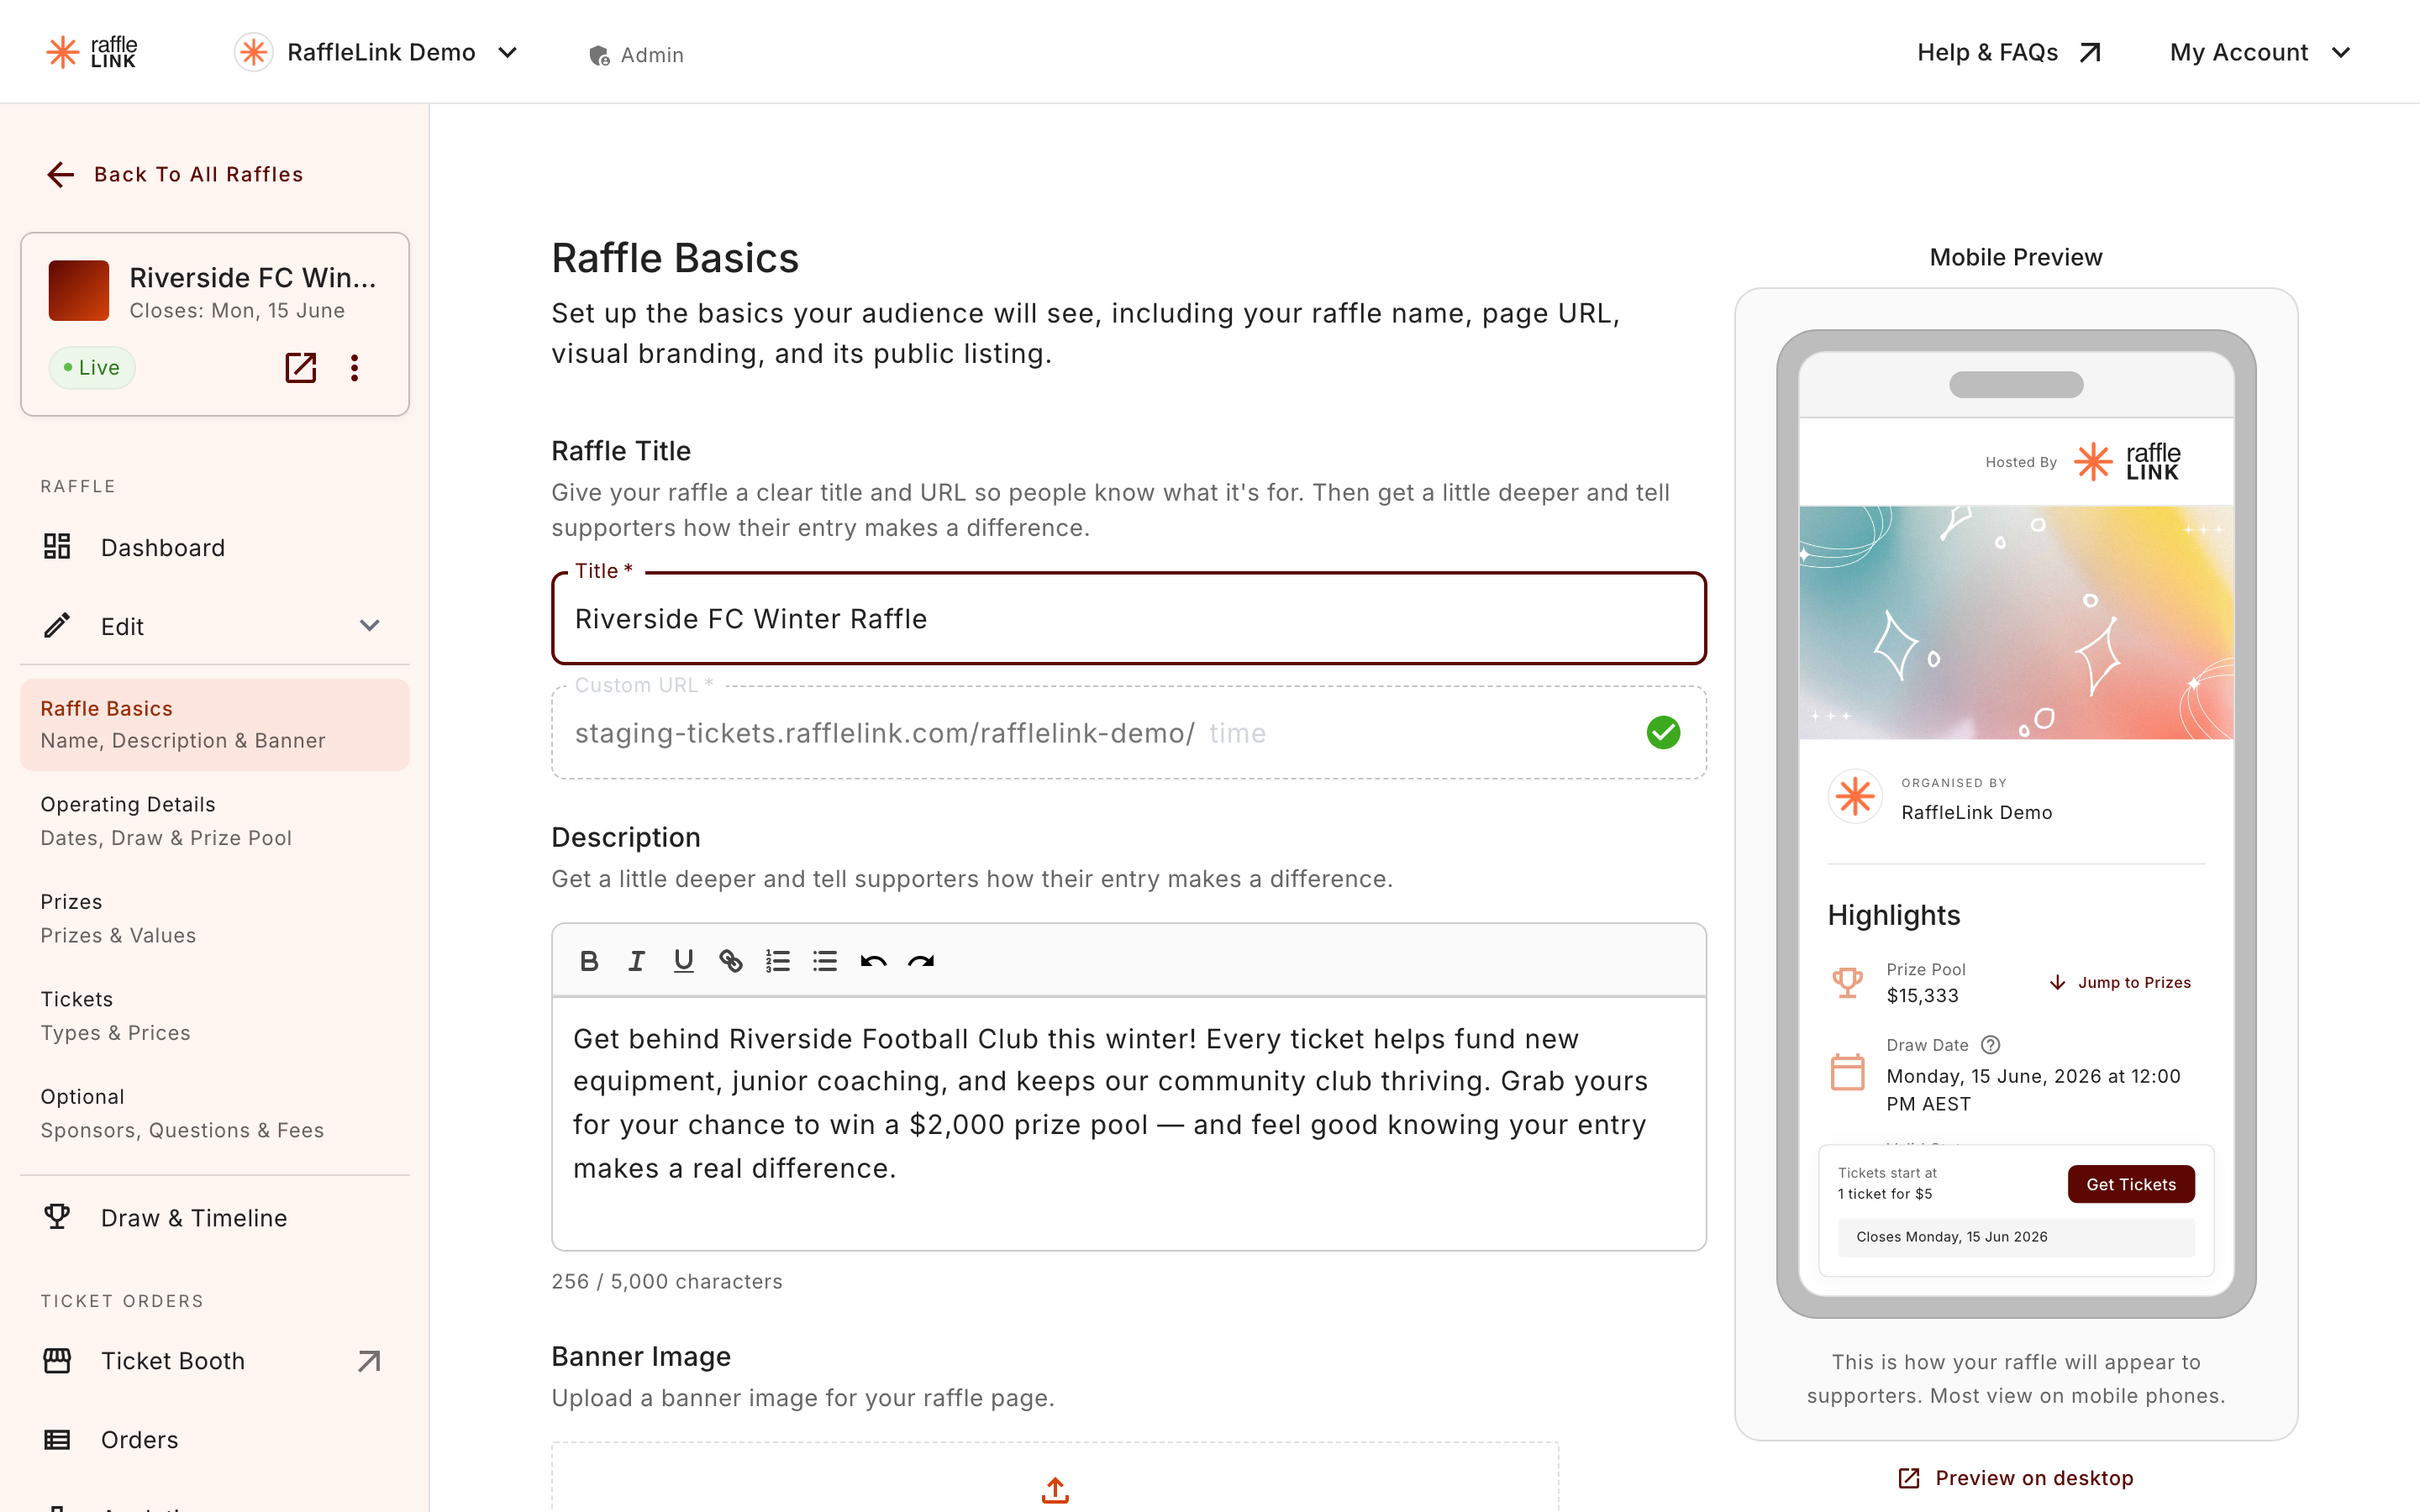Open raffle page in new tab icon
This screenshot has height=1512, width=2420.
coord(301,367)
